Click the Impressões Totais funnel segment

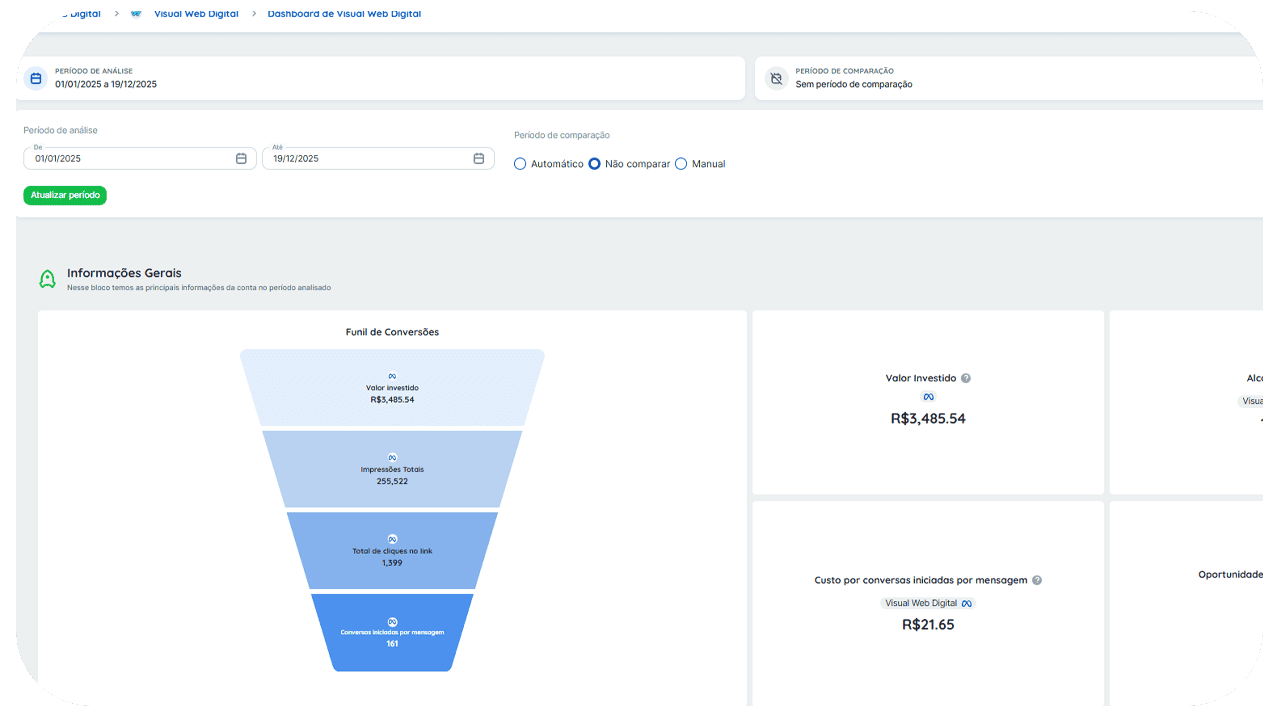pyautogui.click(x=392, y=469)
